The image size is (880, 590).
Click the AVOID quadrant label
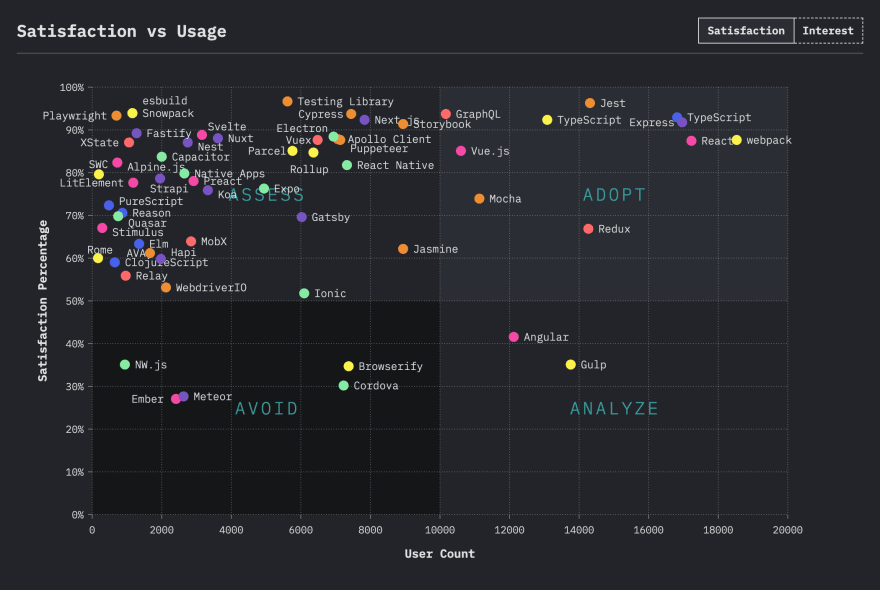[x=267, y=409]
